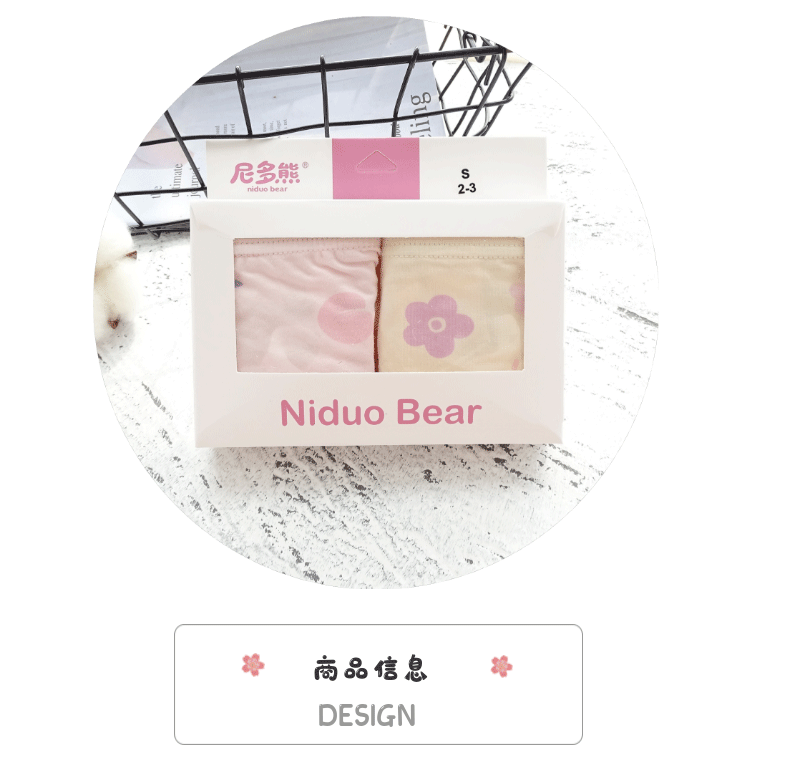The height and width of the screenshot is (774, 790).
Task: Click the large Niduo Bear box text
Action: pos(381,413)
